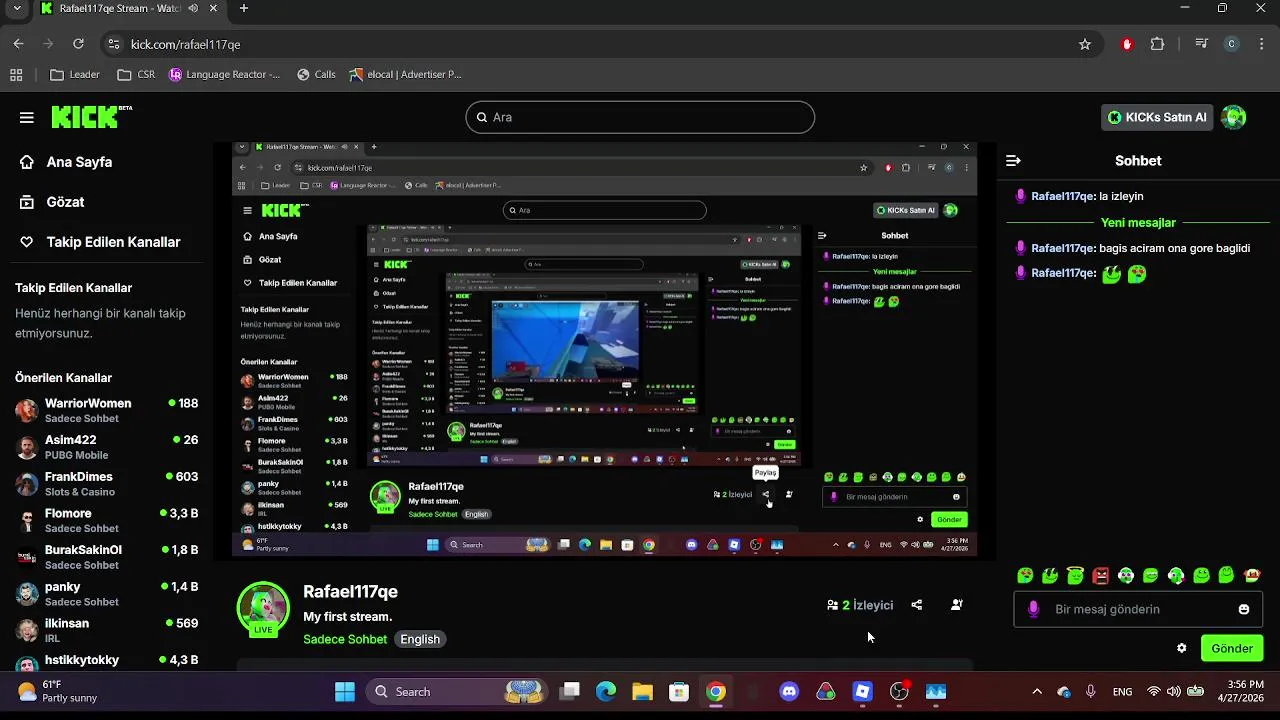Open the user profile avatar menu
The width and height of the screenshot is (1280, 720).
[x=1234, y=117]
